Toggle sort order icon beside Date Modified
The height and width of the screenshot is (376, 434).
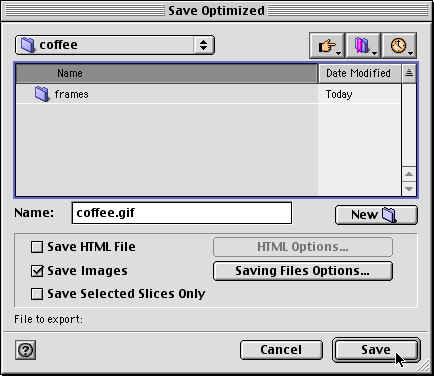(409, 73)
